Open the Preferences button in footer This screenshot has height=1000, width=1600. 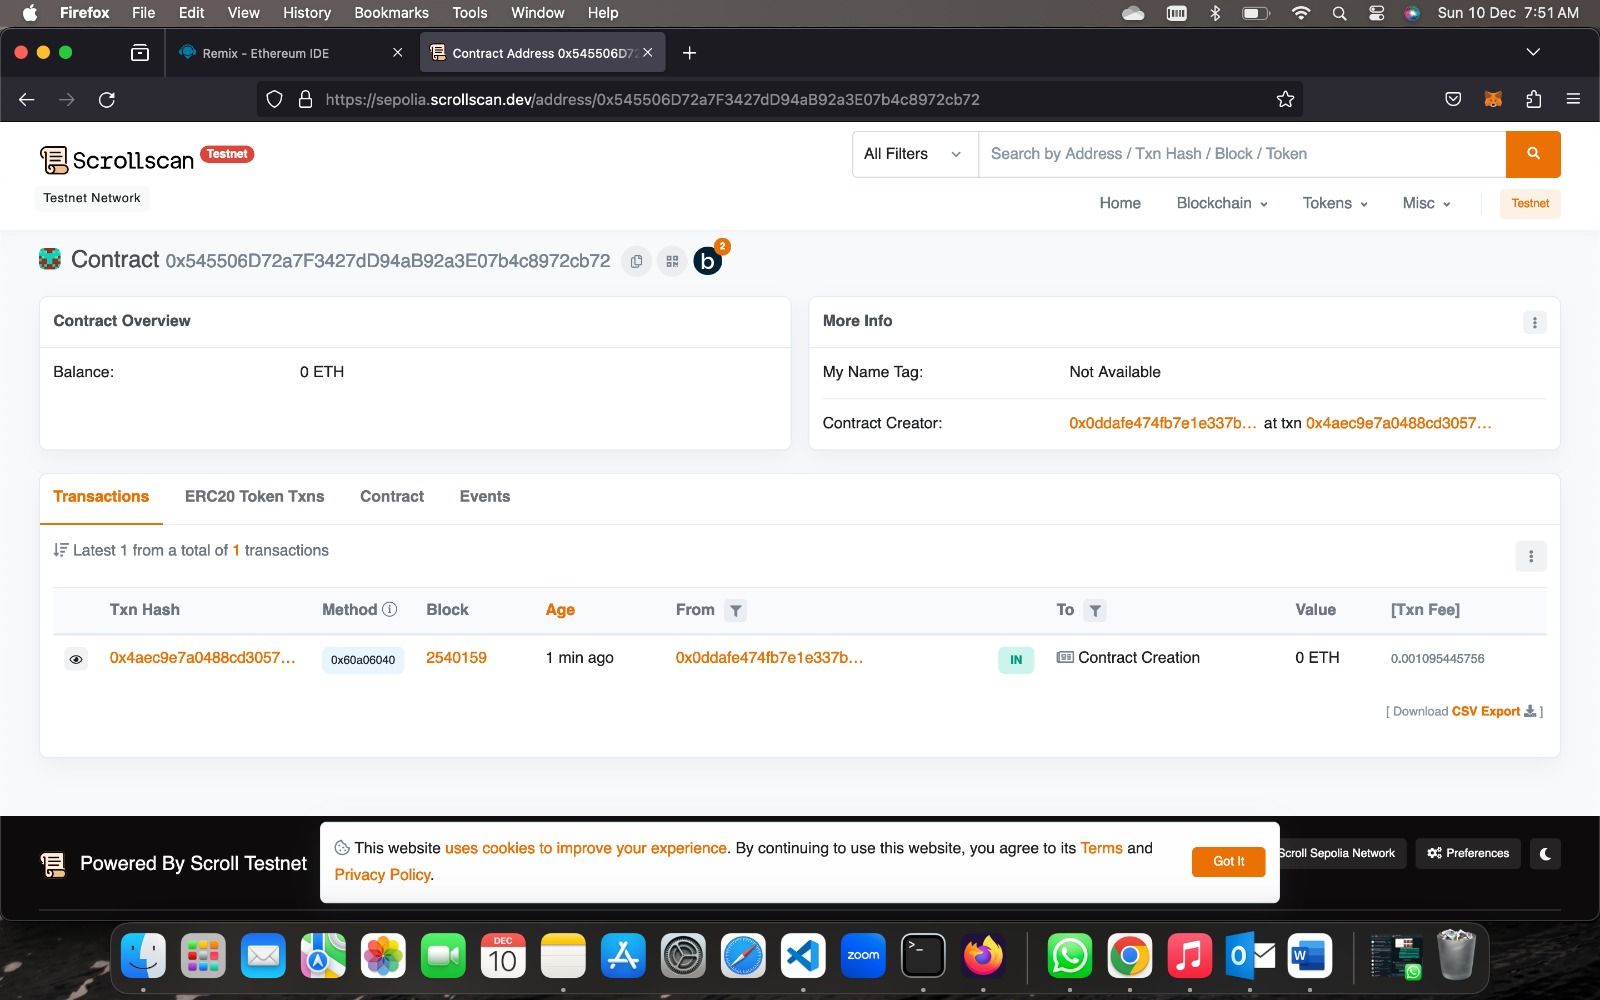(1468, 853)
